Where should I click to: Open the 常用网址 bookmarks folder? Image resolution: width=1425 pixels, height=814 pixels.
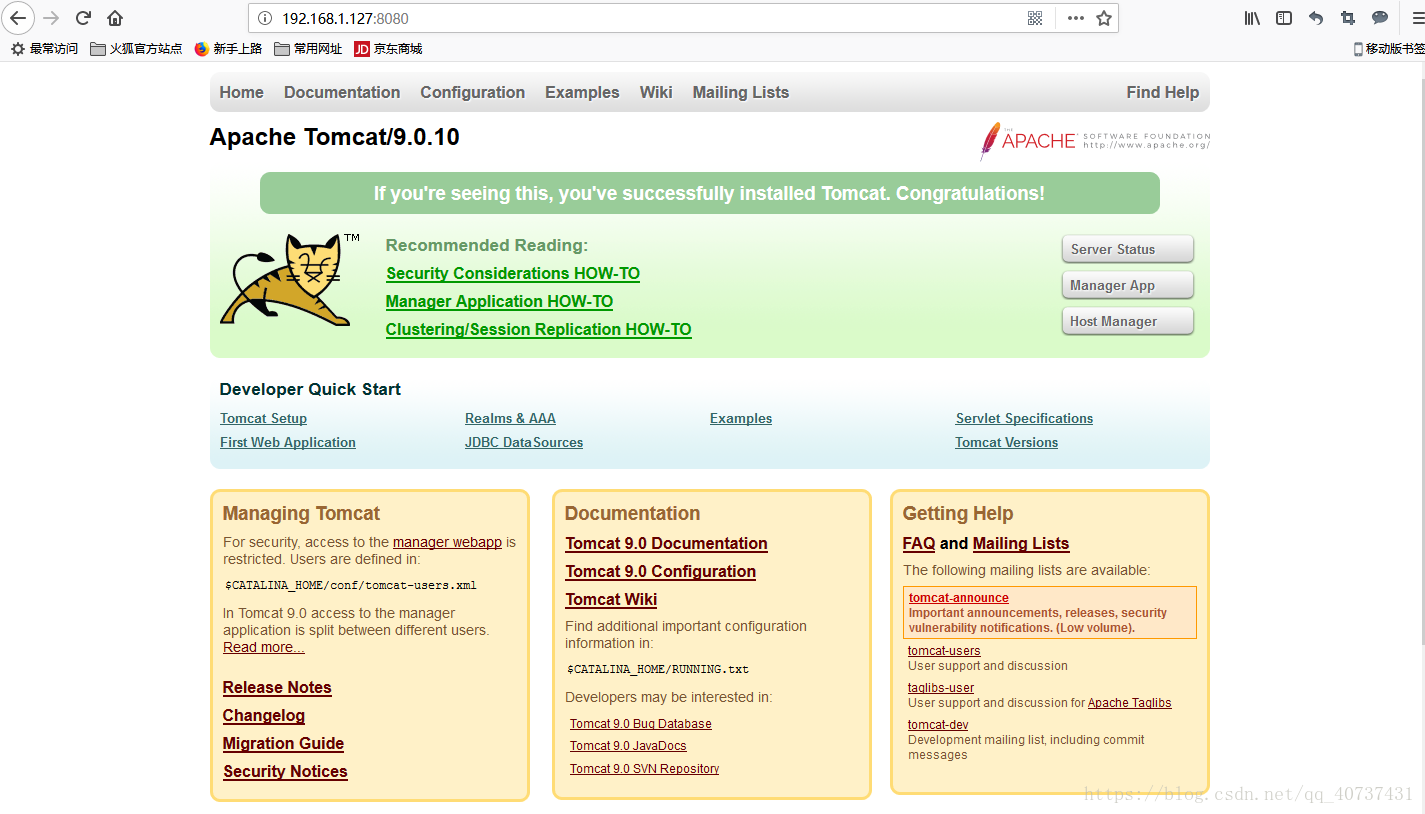(308, 48)
